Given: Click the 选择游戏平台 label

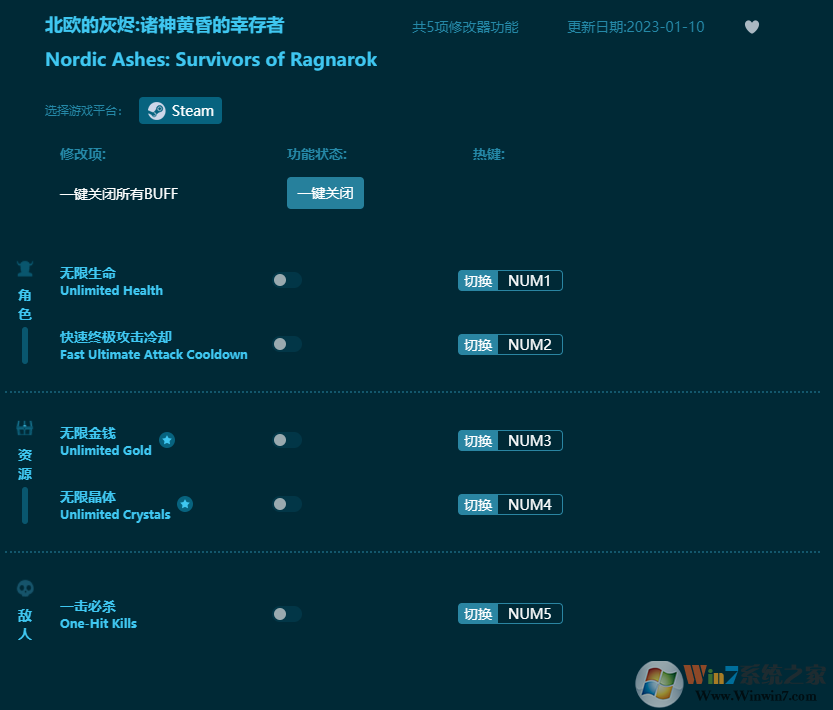Looking at the screenshot, I should [x=83, y=111].
